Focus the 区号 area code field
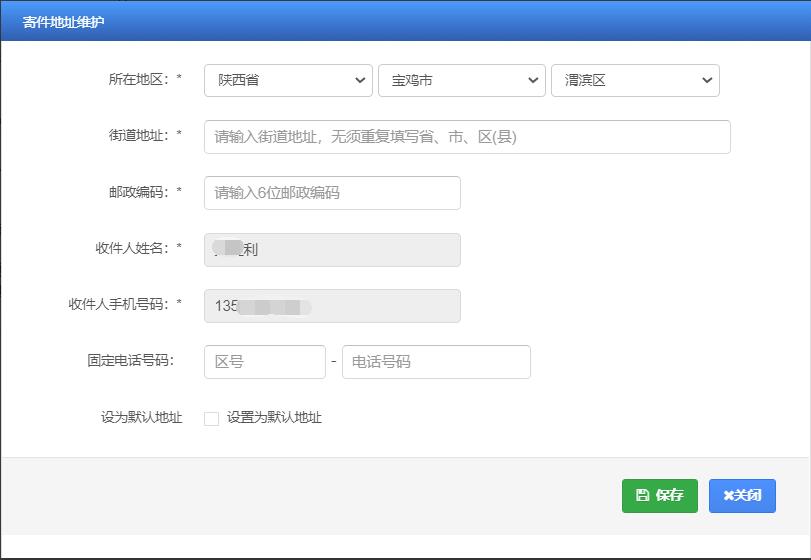This screenshot has height=560, width=811. point(265,362)
